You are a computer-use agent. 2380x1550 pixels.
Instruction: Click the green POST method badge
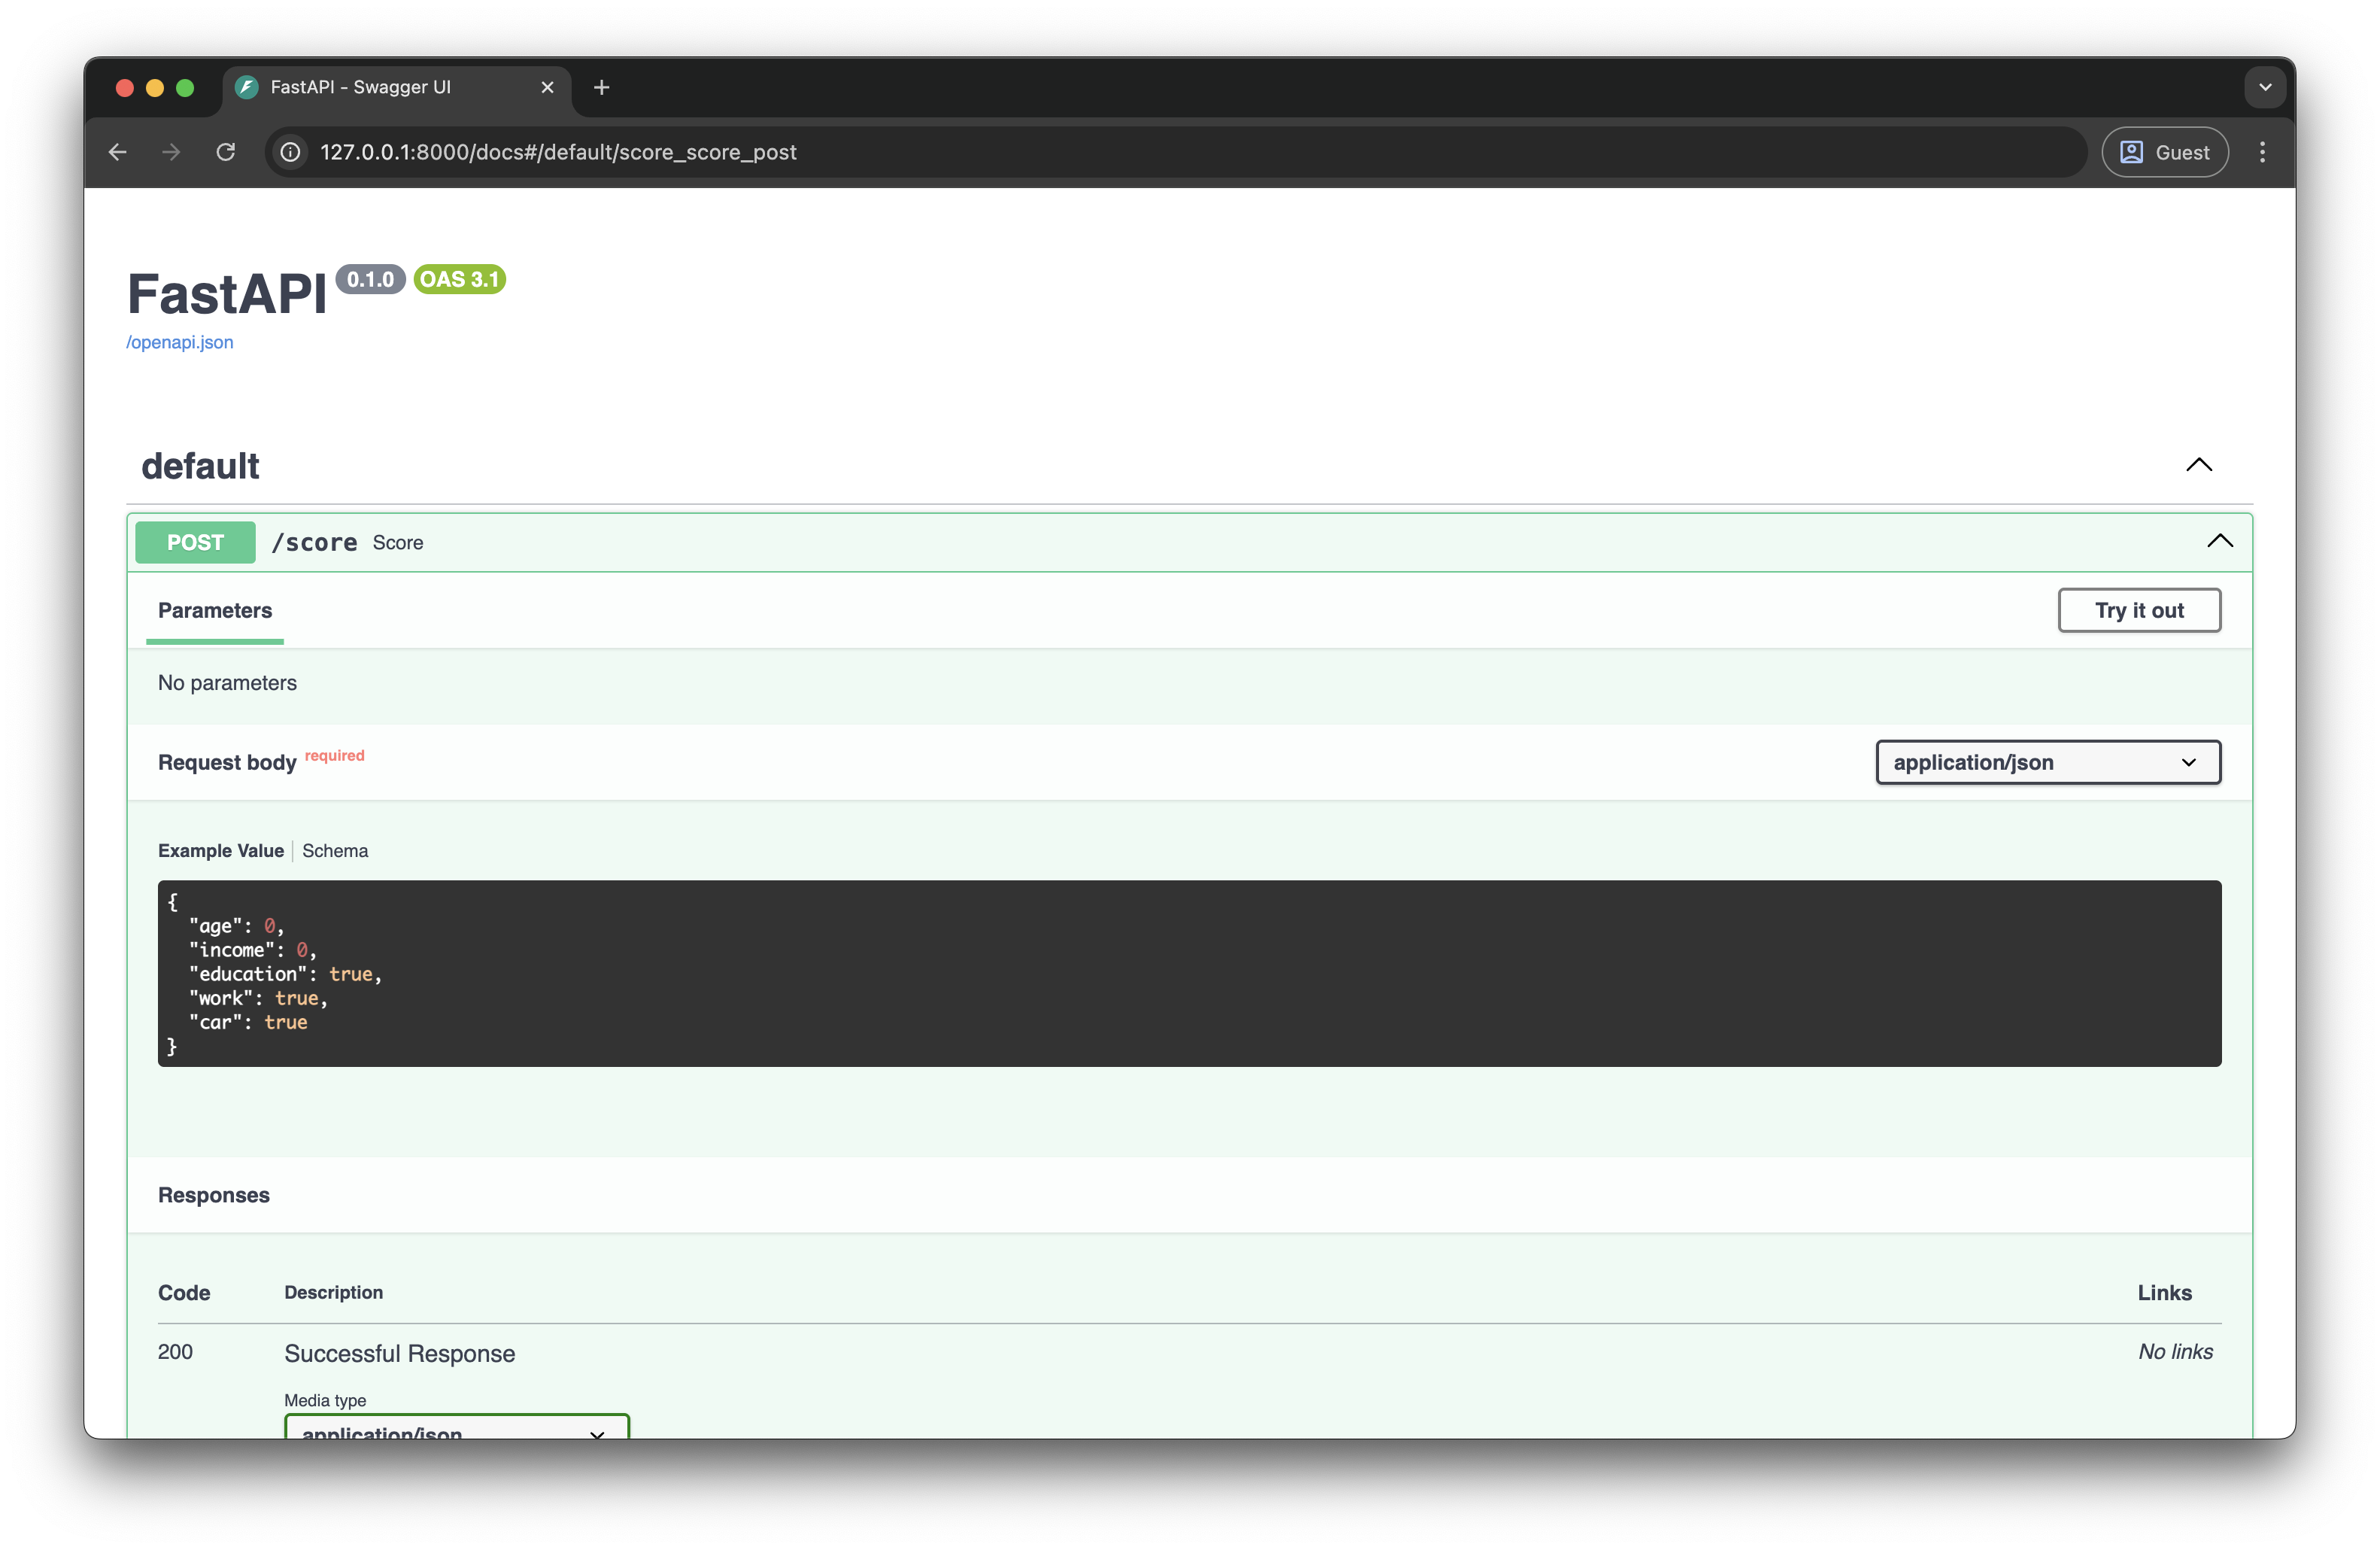(x=196, y=542)
